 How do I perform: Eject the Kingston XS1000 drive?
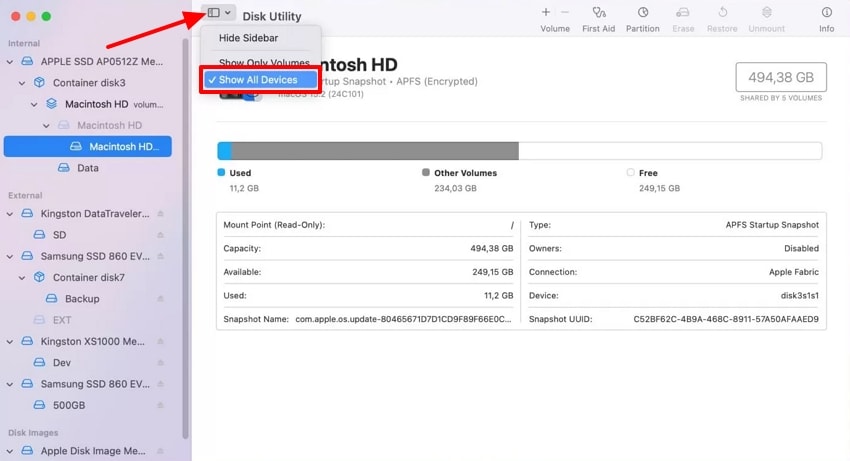[x=160, y=341]
